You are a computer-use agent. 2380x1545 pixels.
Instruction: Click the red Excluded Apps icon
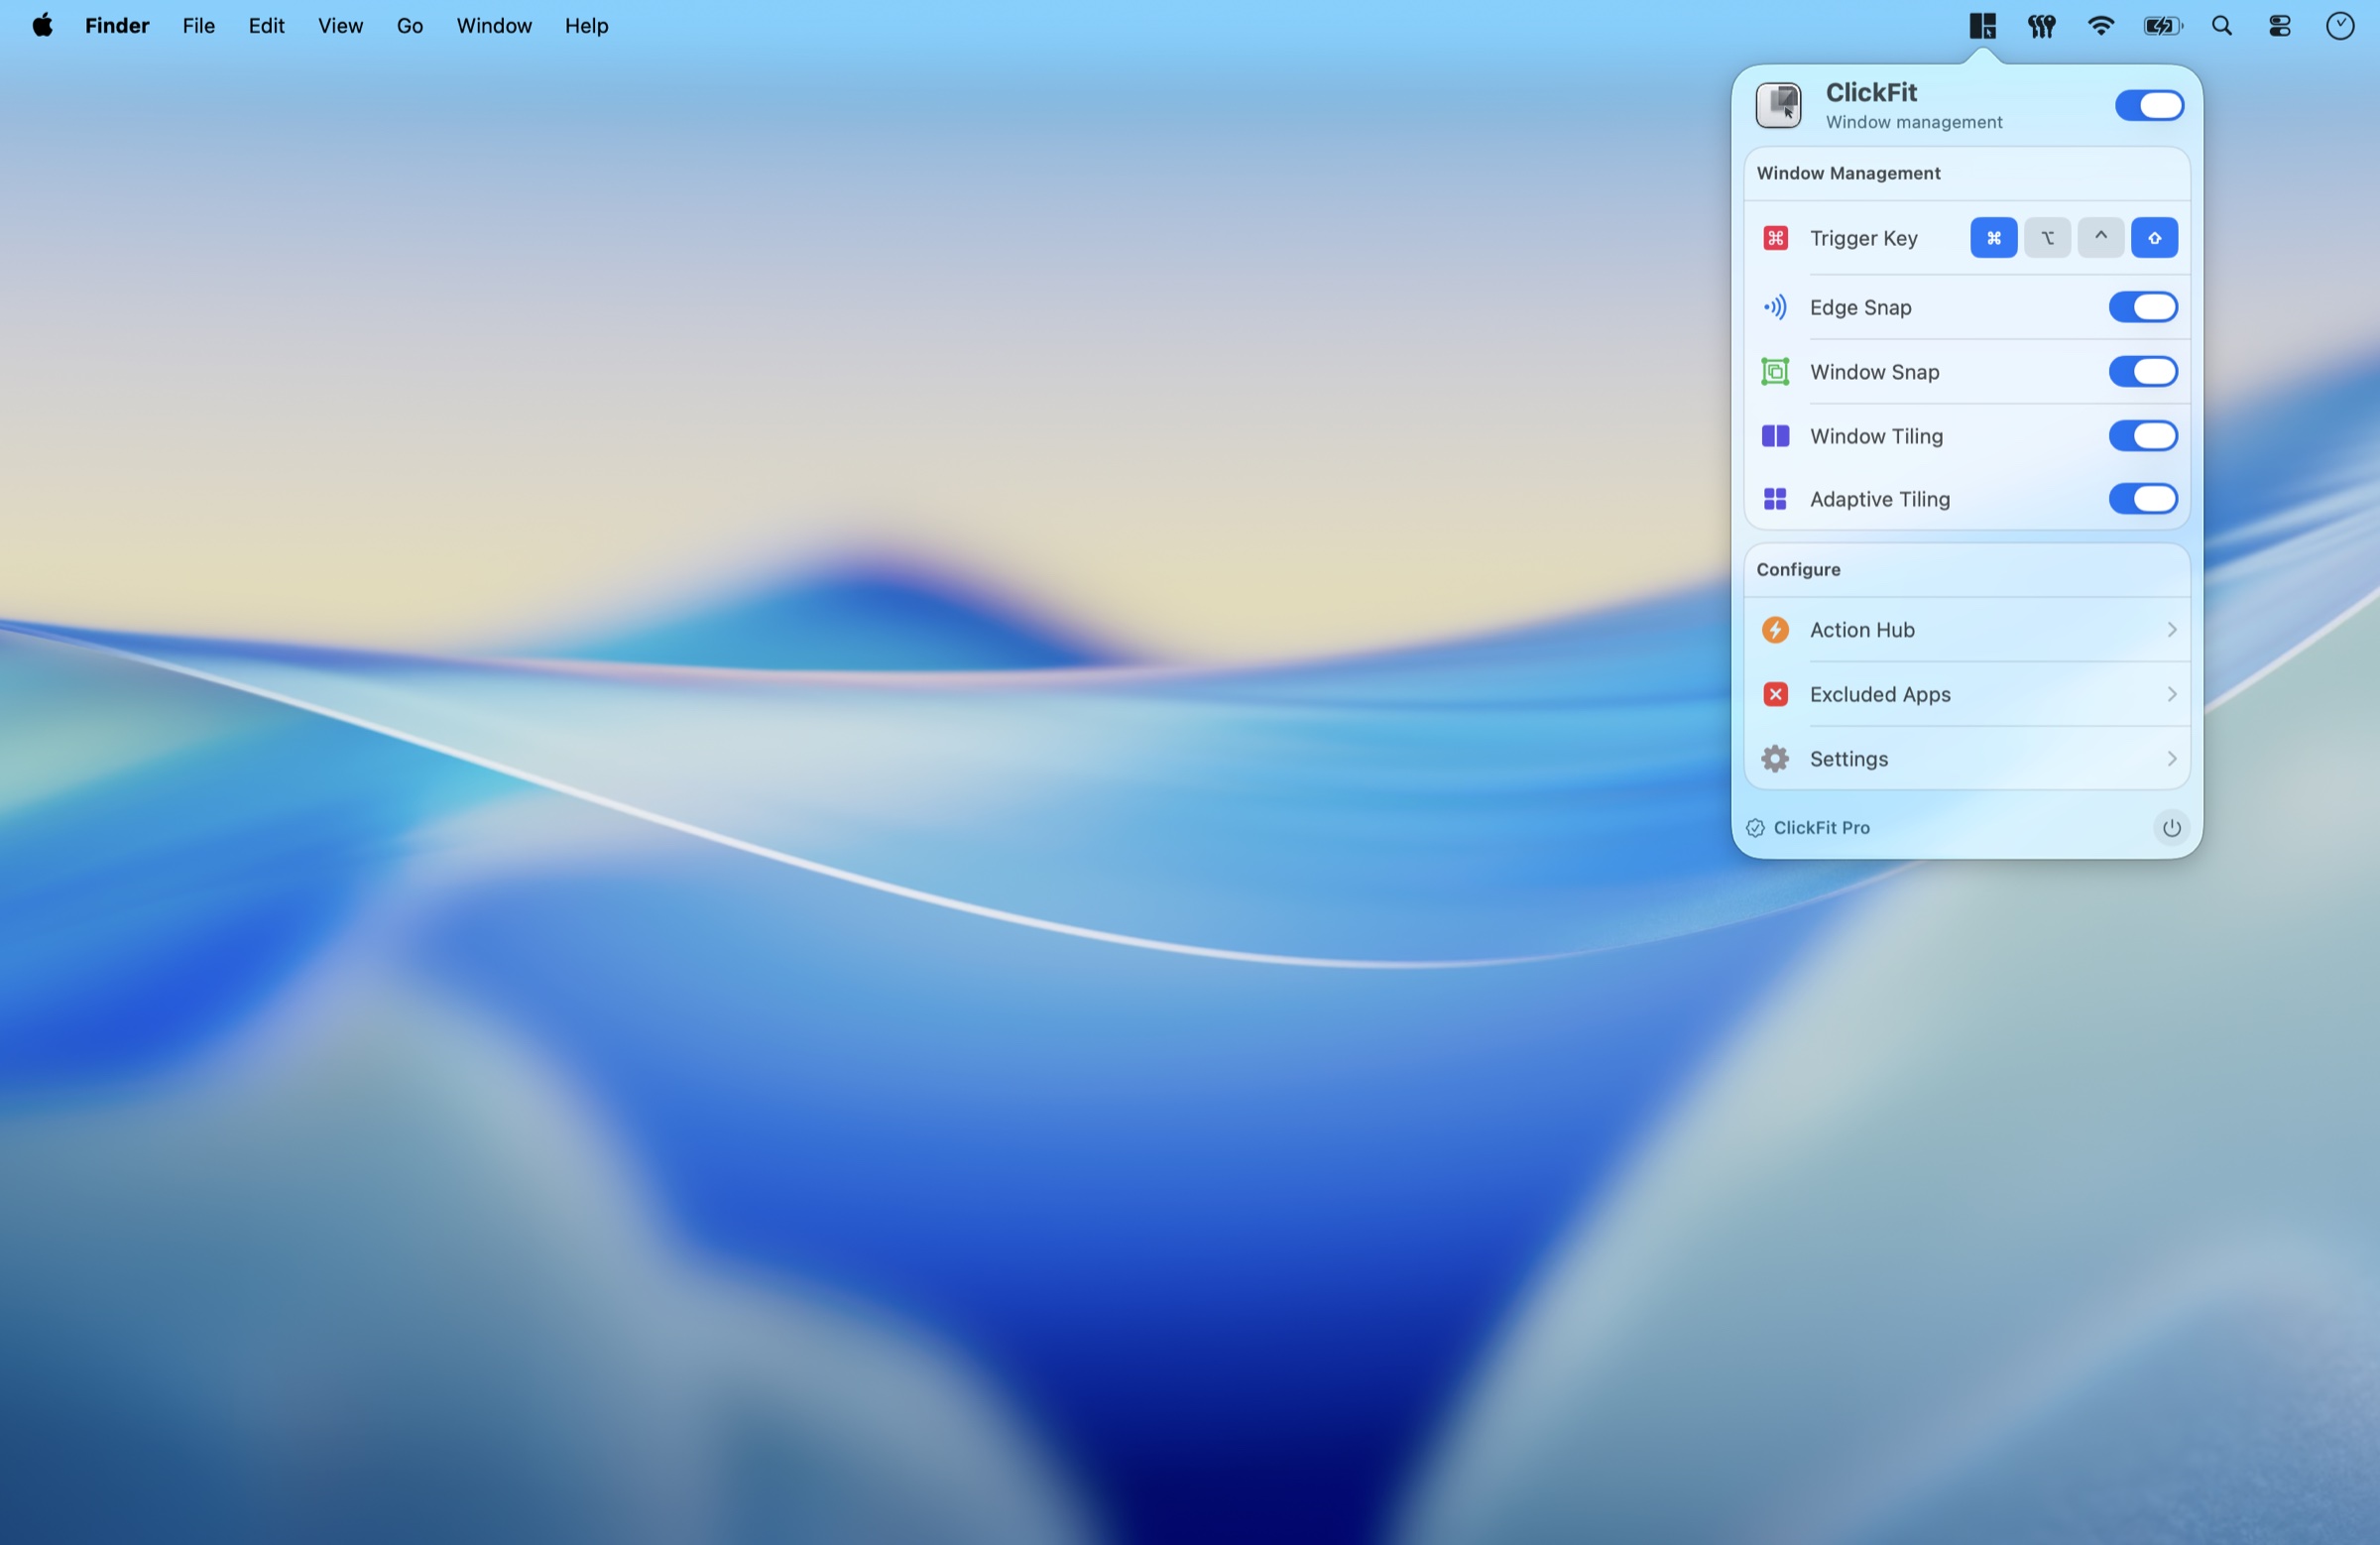tap(1774, 694)
